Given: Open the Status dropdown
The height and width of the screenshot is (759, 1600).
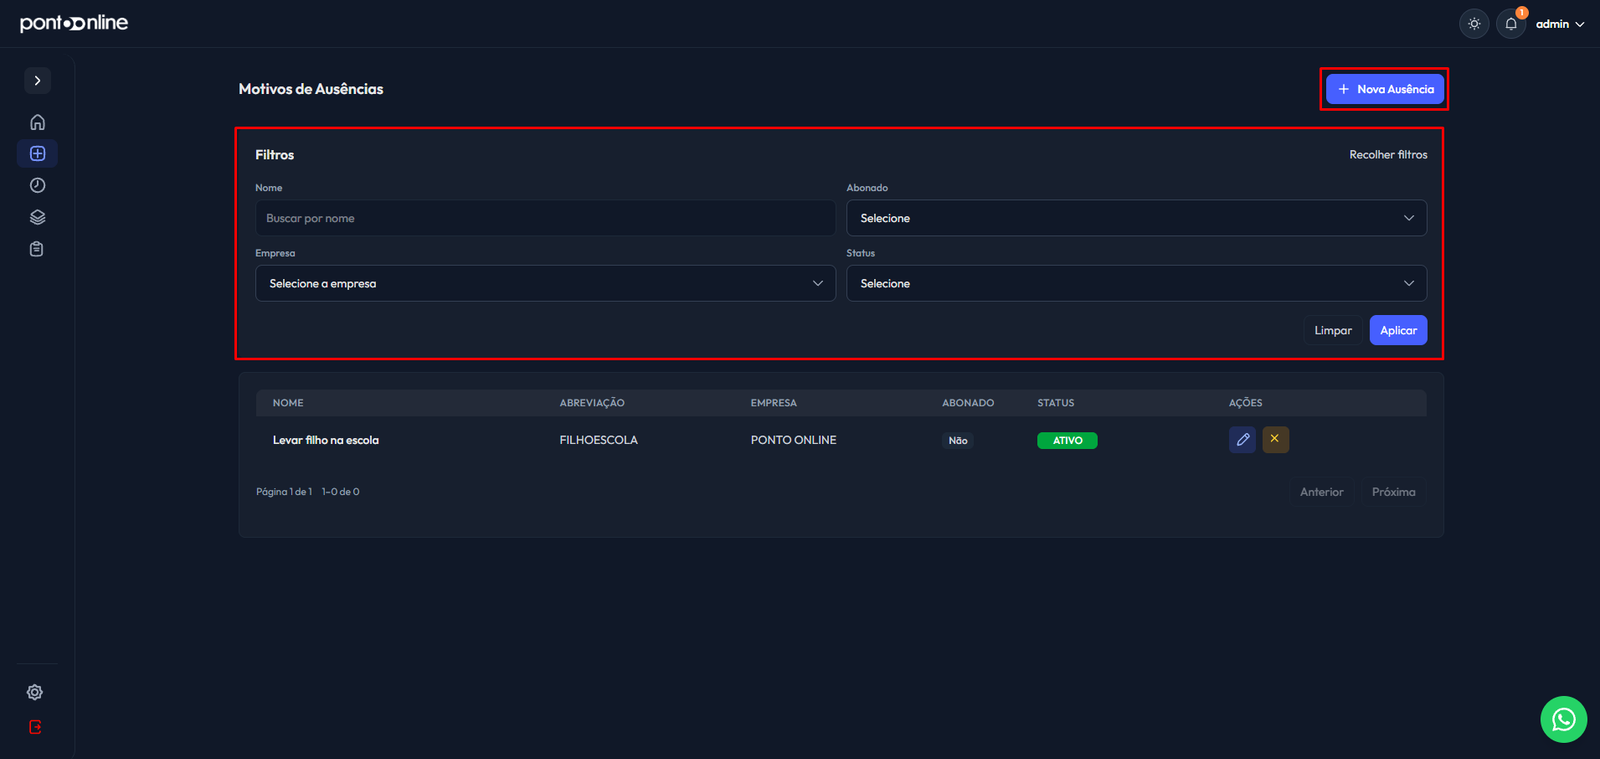Looking at the screenshot, I should pyautogui.click(x=1136, y=283).
